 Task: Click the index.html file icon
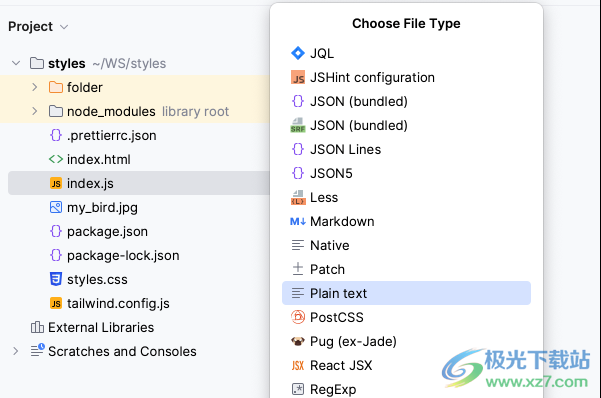click(56, 159)
